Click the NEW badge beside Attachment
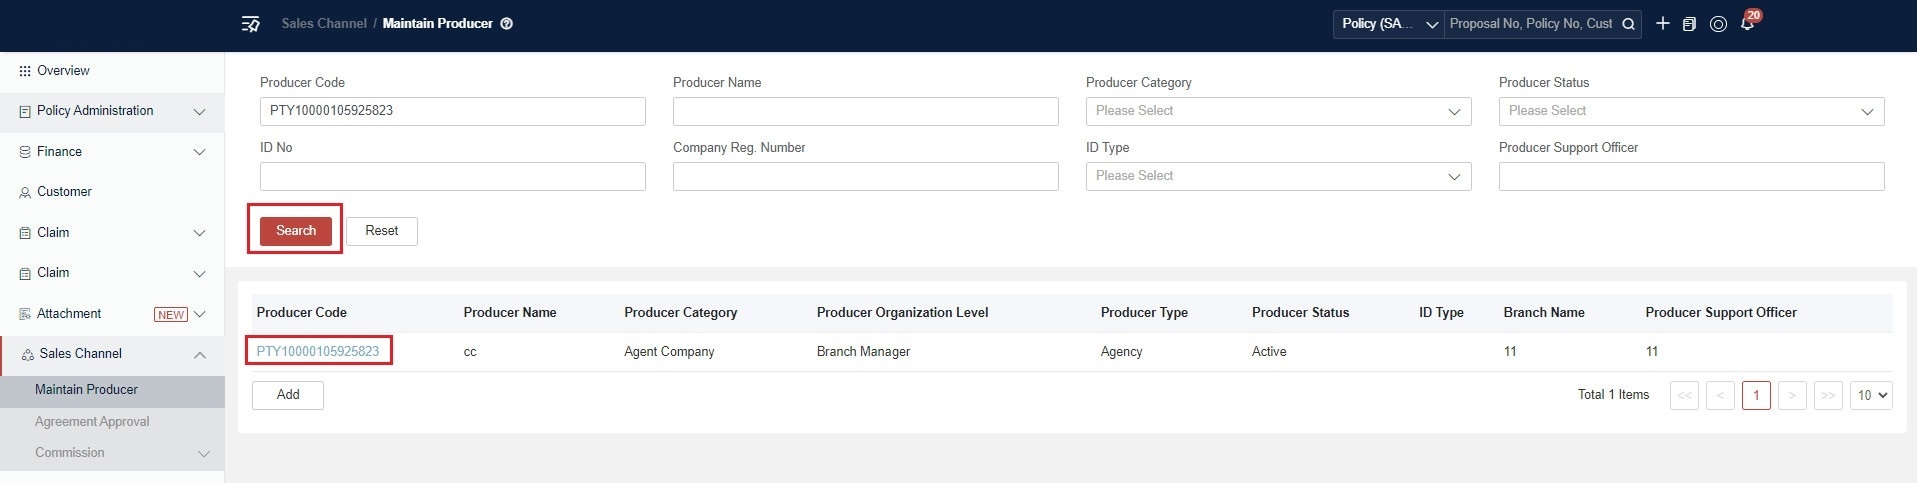This screenshot has width=1917, height=483. 171,315
